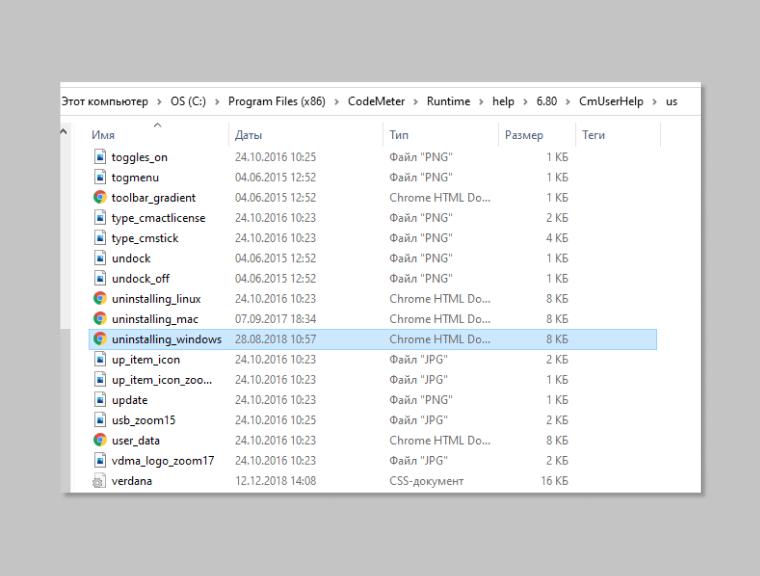
Task: Click the CSS gear icon beside verdana
Action: pos(99,480)
